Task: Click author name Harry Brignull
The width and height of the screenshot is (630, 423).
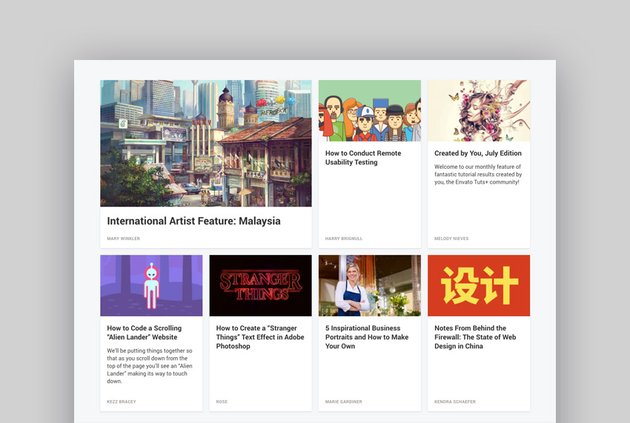Action: (344, 239)
